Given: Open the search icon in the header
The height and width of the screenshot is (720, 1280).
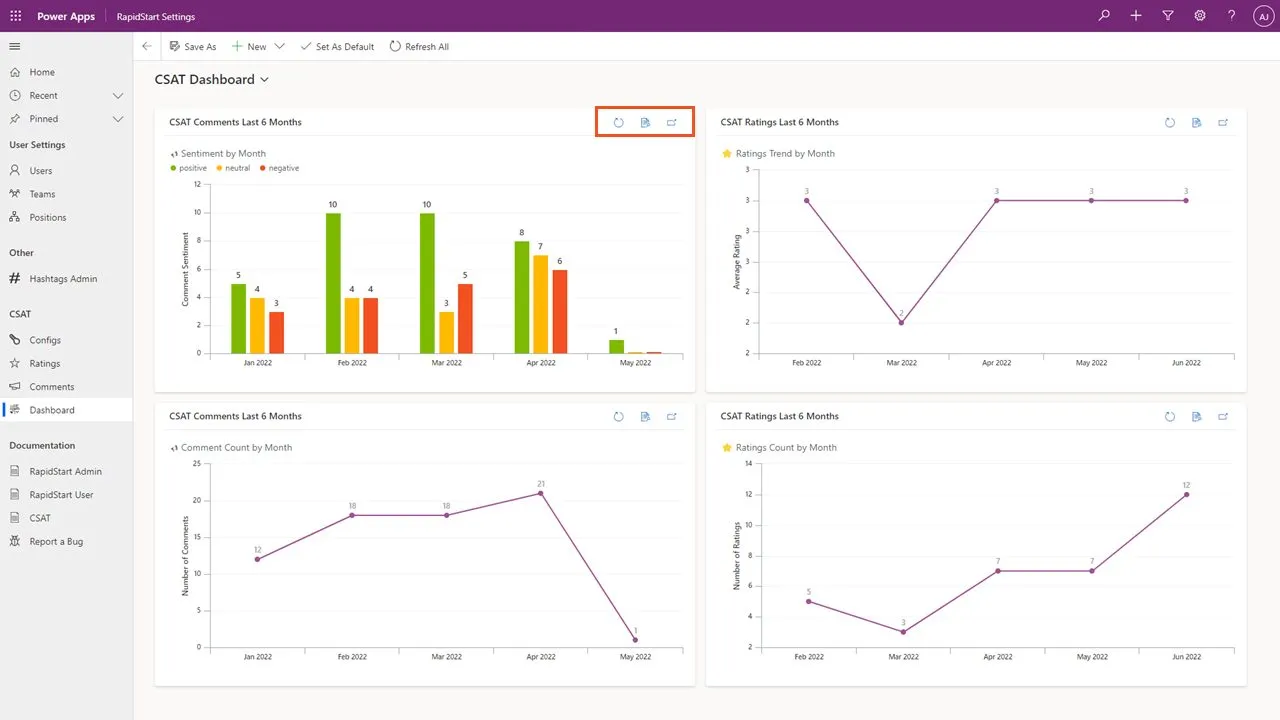Looking at the screenshot, I should pyautogui.click(x=1103, y=15).
